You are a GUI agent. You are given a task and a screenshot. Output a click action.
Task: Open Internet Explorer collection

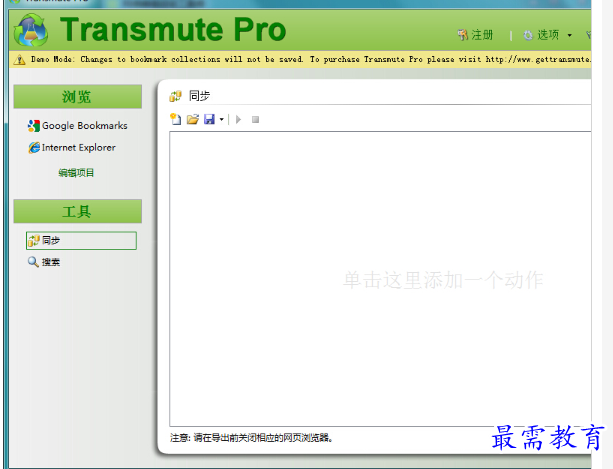72,147
